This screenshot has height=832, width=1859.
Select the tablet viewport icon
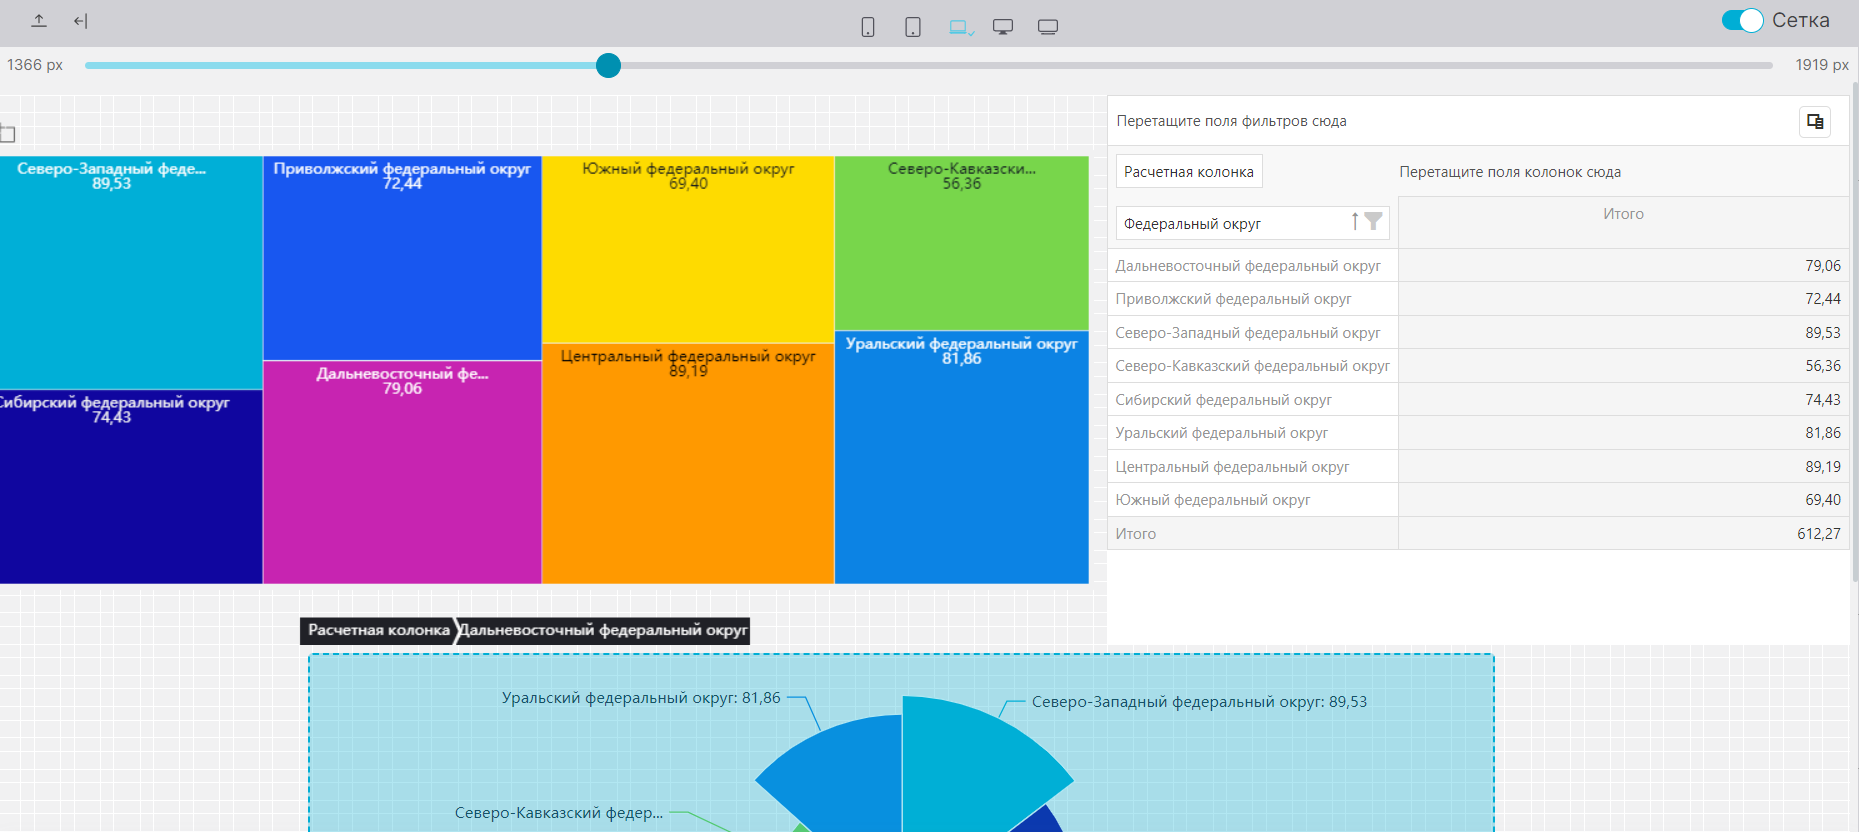[x=913, y=27]
